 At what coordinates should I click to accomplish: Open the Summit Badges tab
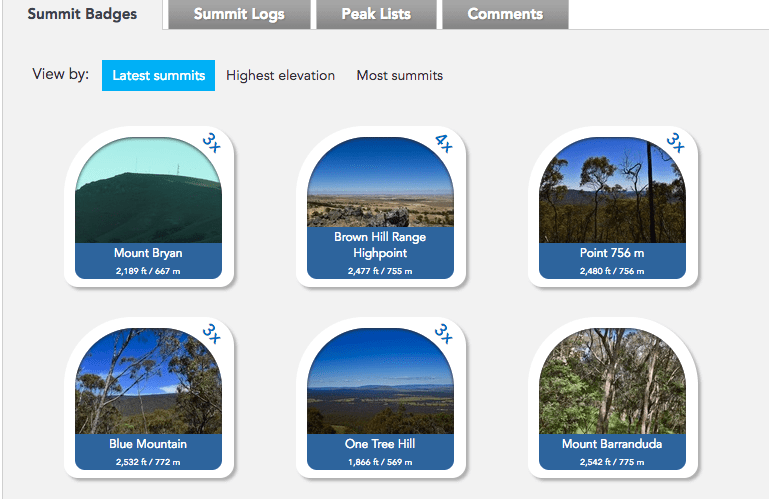coord(82,14)
